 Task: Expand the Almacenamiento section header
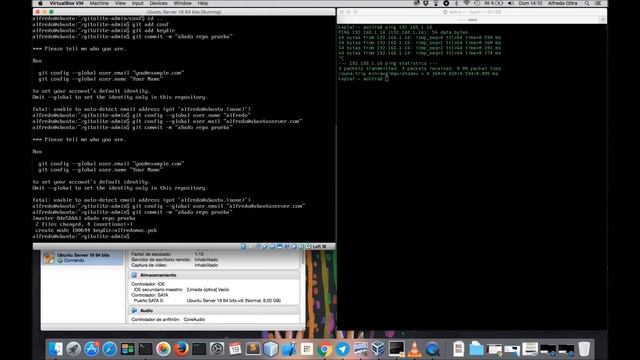click(x=214, y=275)
